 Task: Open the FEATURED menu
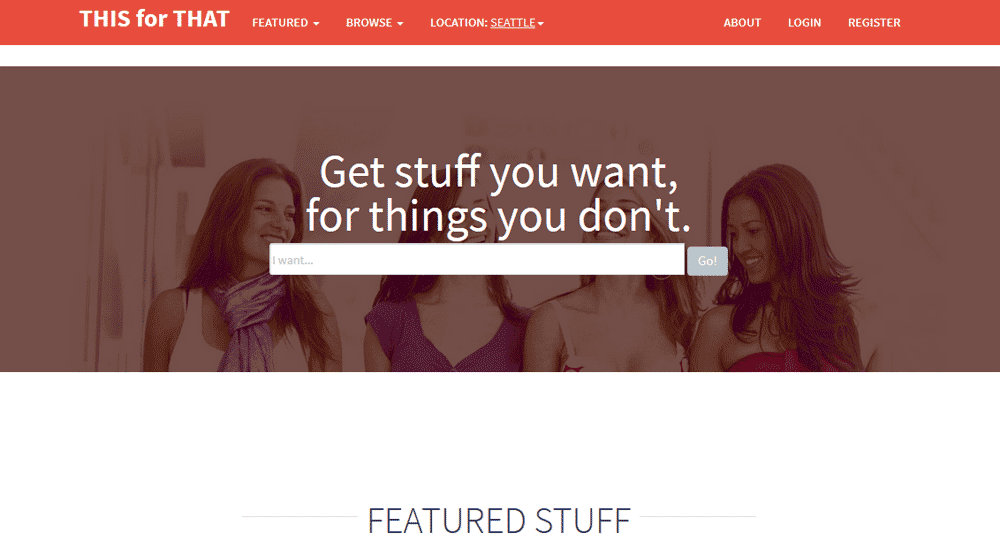tap(286, 23)
